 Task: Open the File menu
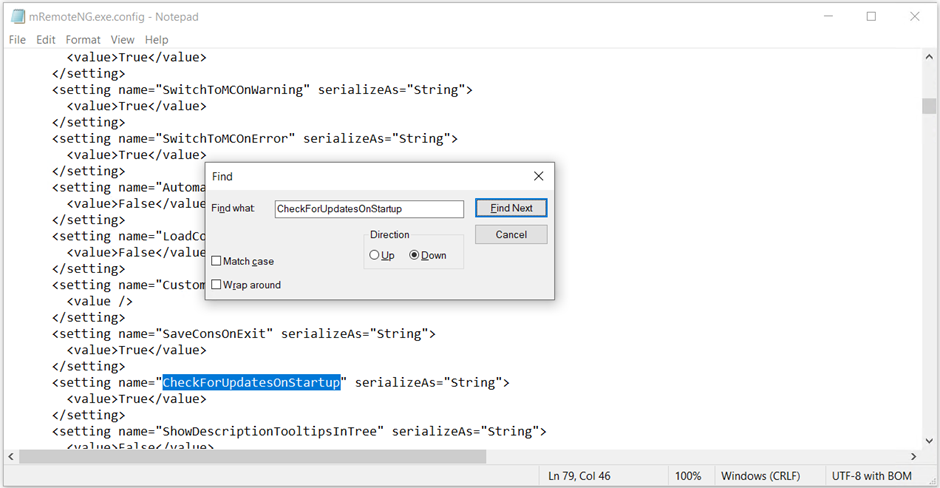click(x=17, y=40)
